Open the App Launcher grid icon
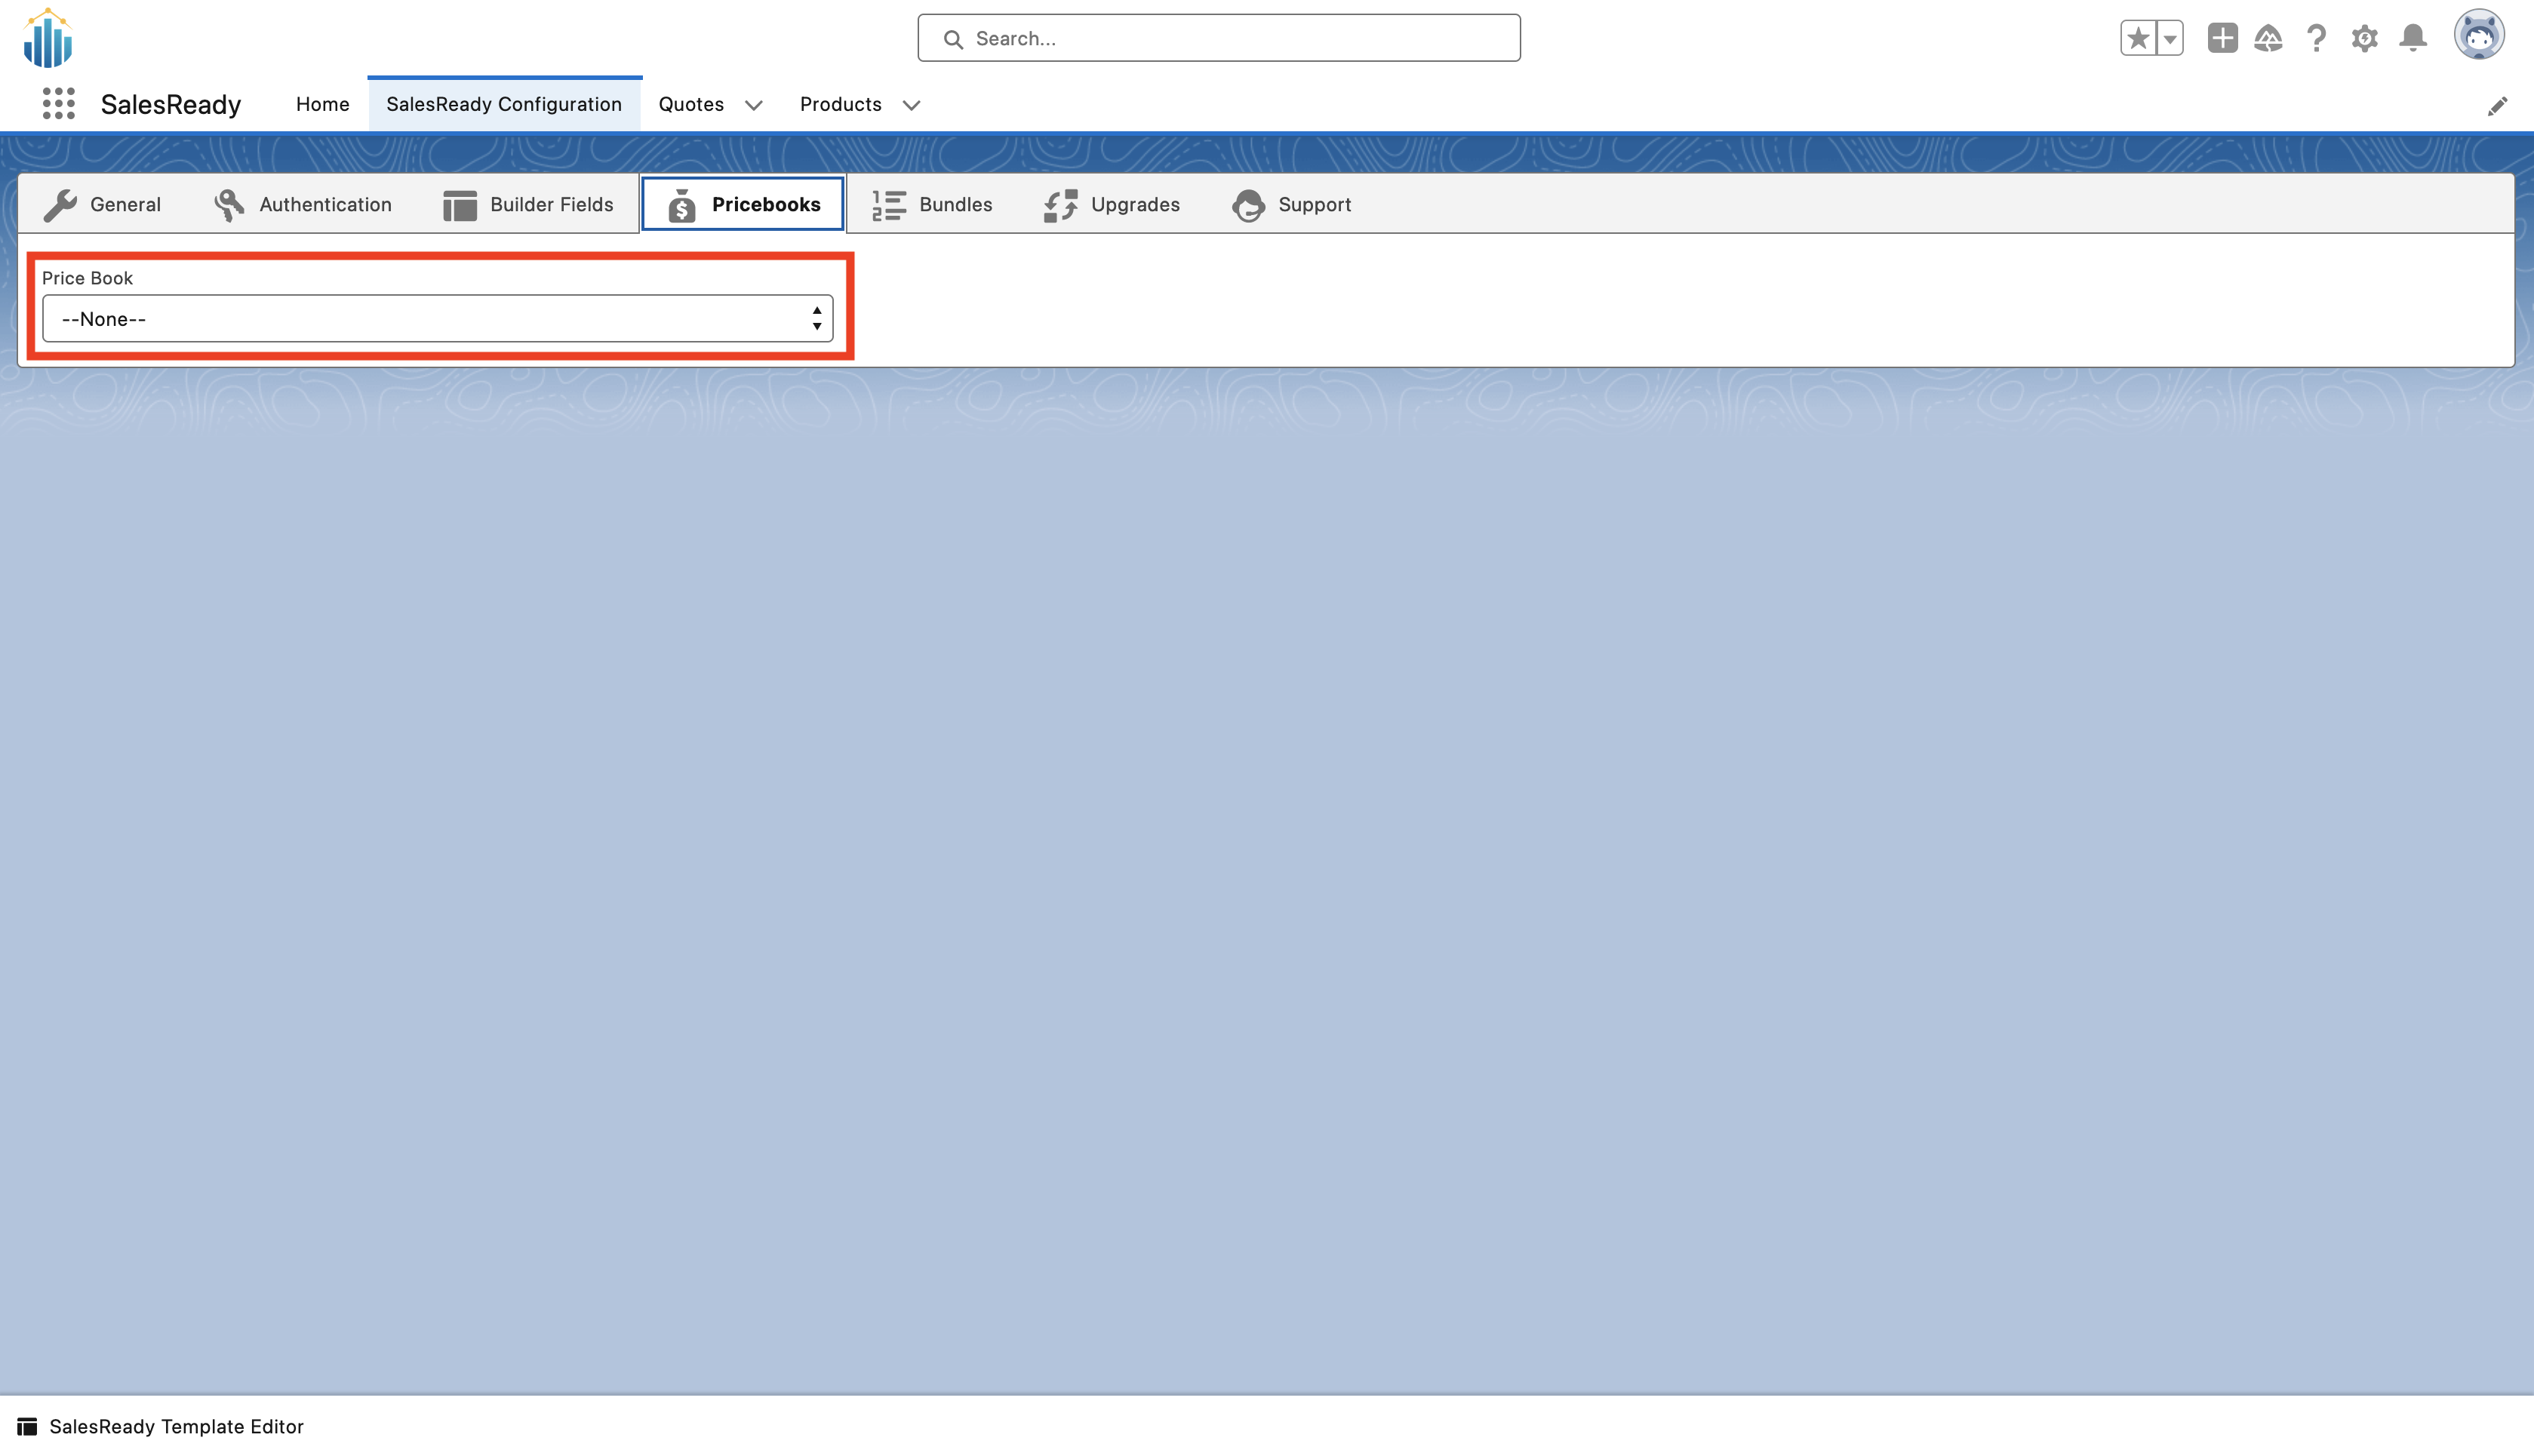Viewport: 2534px width, 1456px height. 59,104
